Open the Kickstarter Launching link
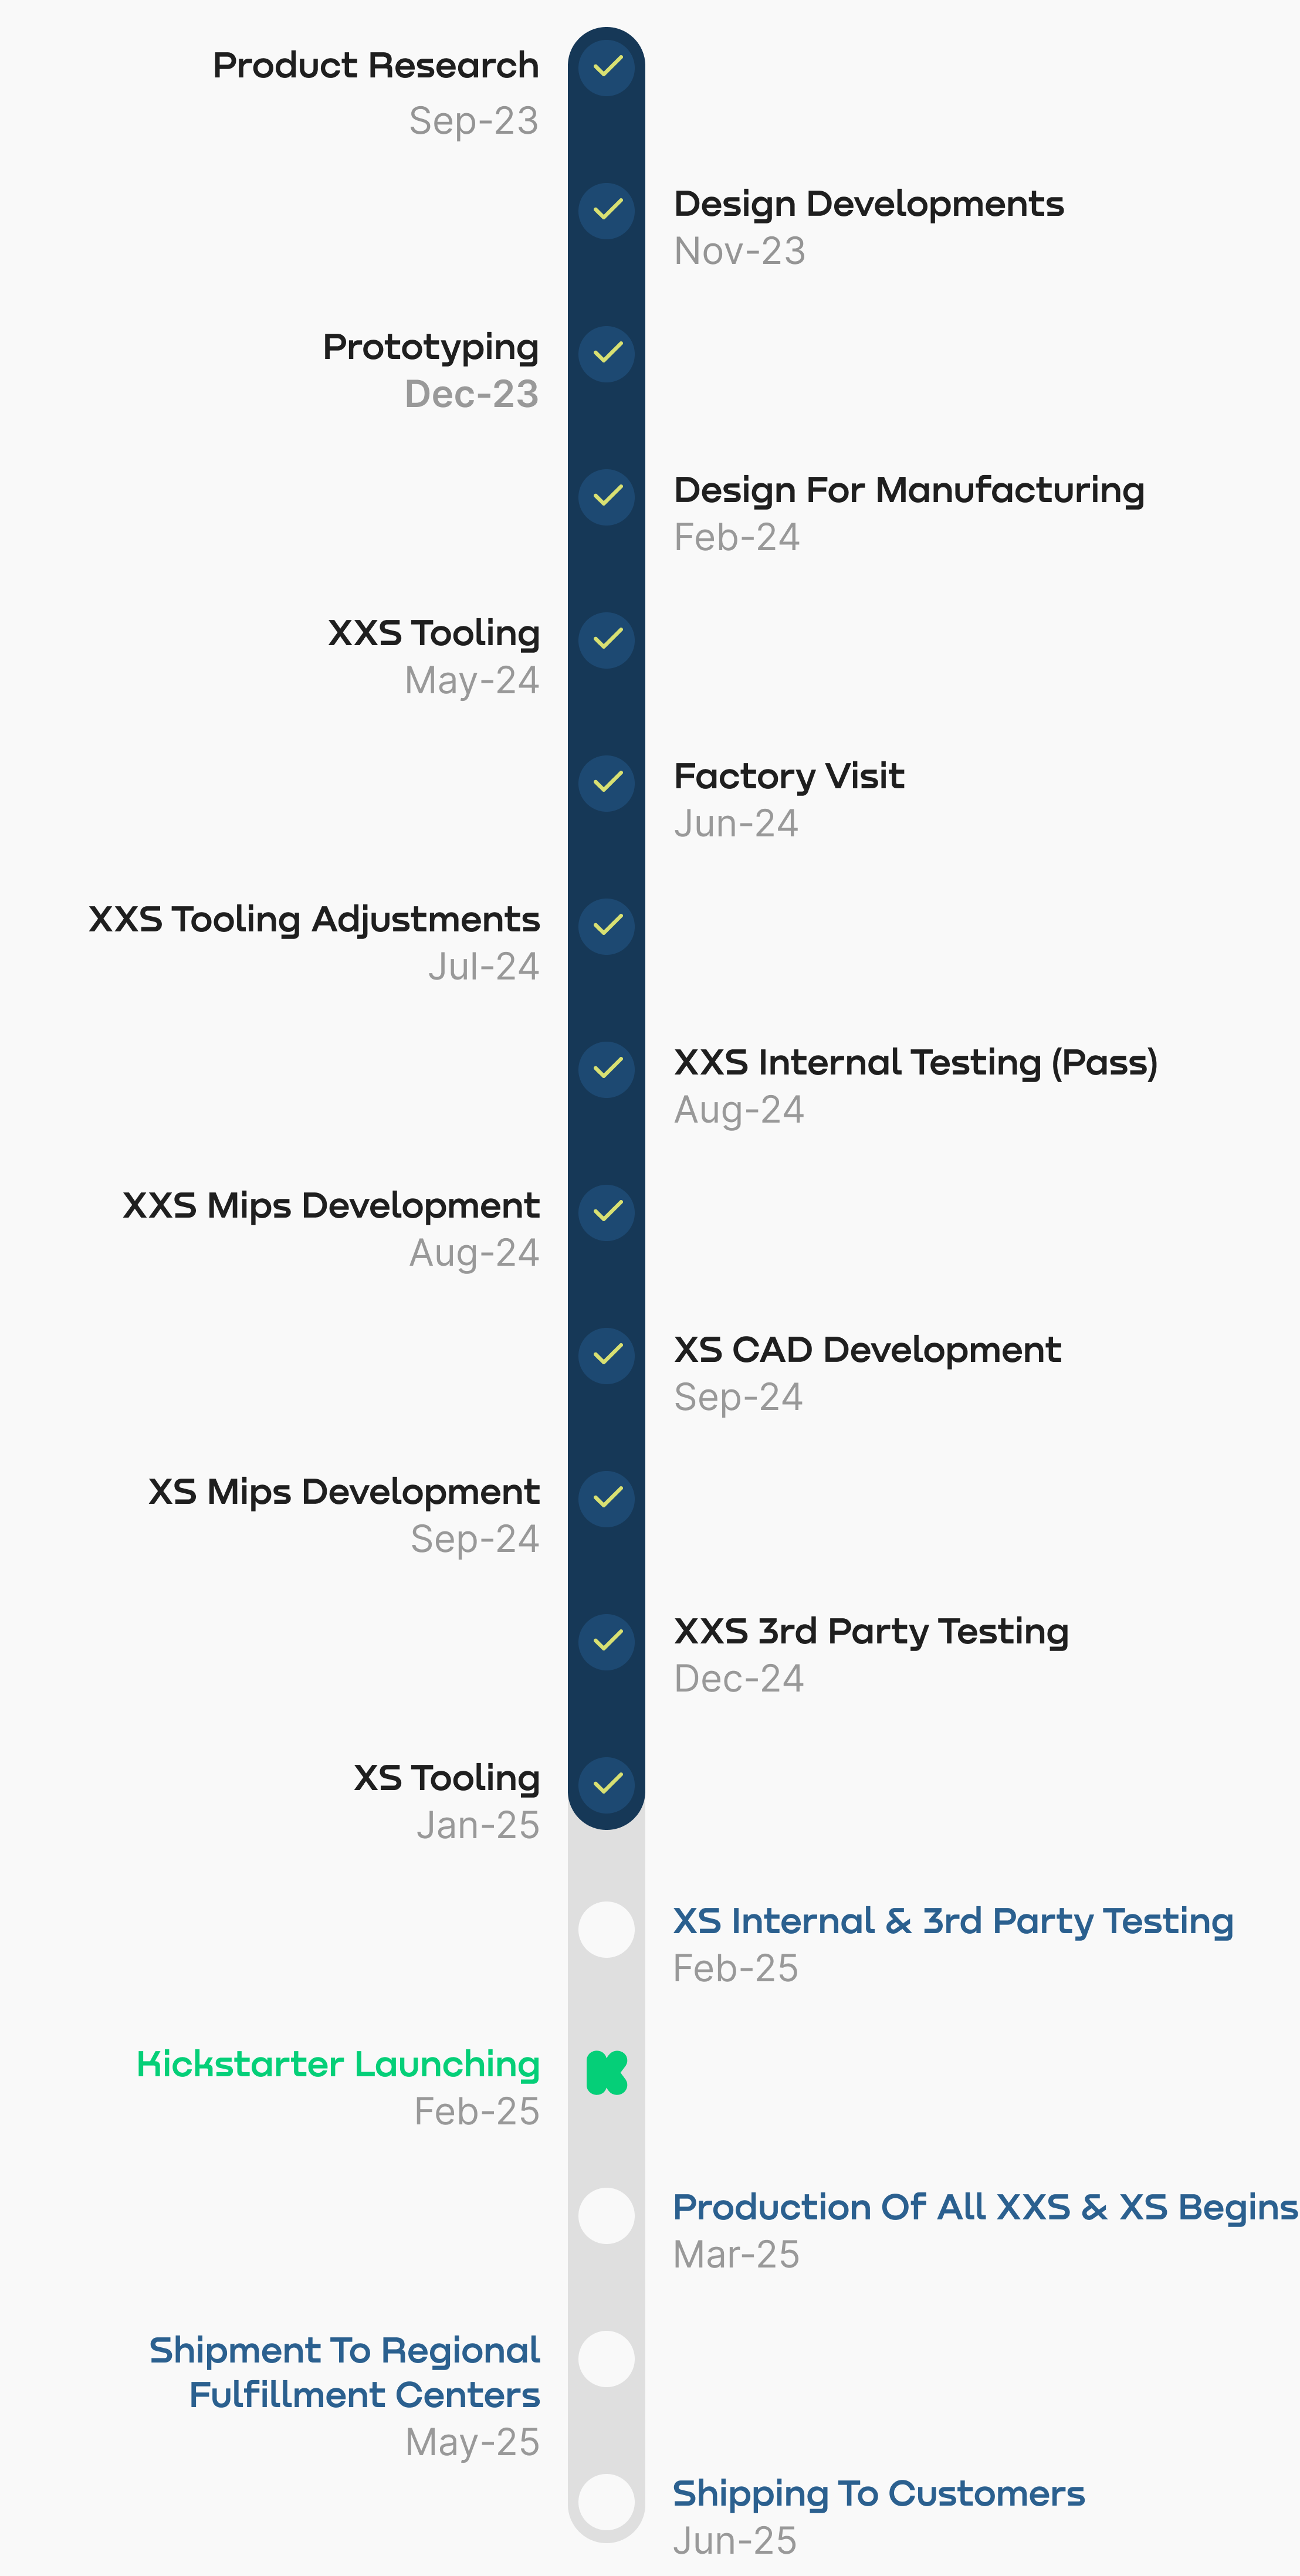Image resolution: width=1300 pixels, height=2576 pixels. 338,2064
